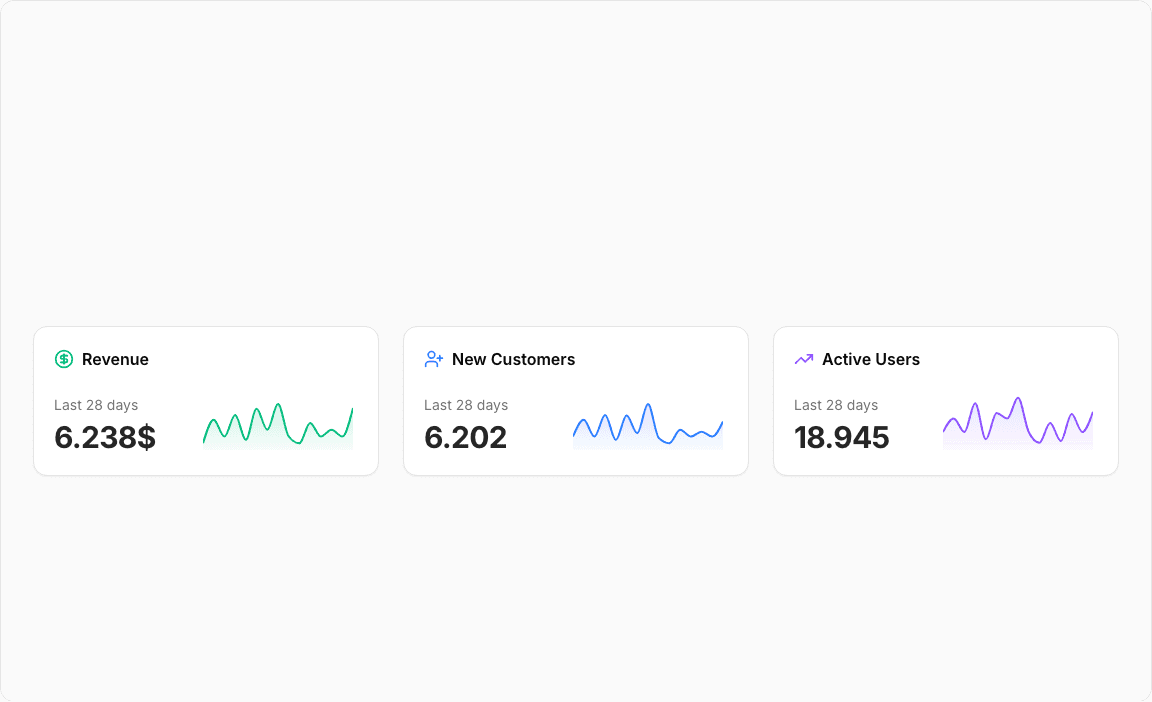Select the New Customers card title
This screenshot has height=702, width=1152.
pyautogui.click(x=513, y=359)
